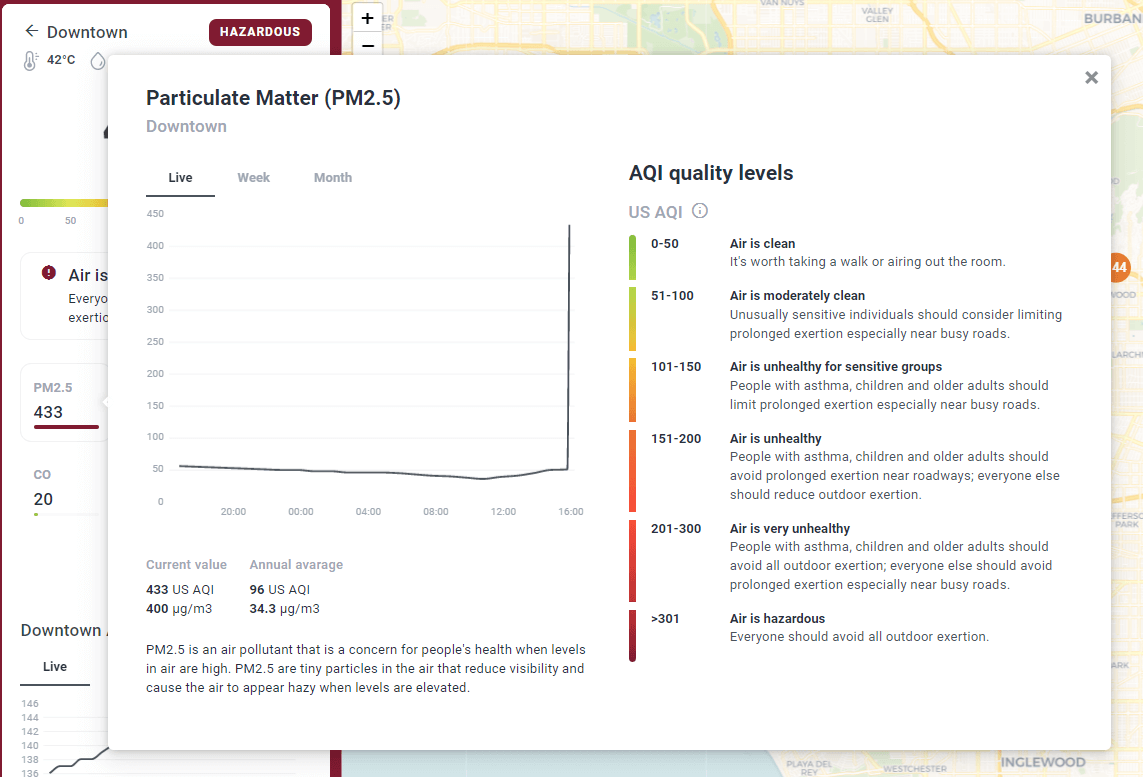The height and width of the screenshot is (777, 1143).
Task: Click the HAZARDOUS status badge
Action: (260, 32)
